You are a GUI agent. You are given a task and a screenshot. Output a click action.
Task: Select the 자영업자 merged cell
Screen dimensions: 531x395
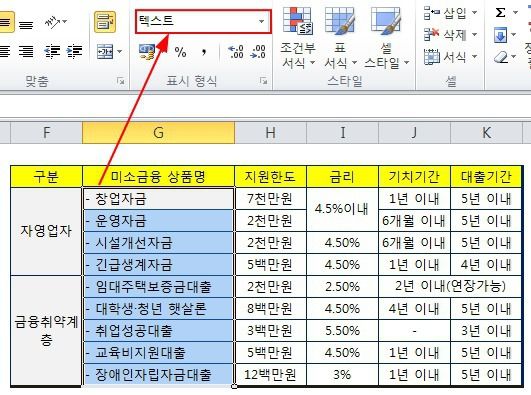point(46,232)
